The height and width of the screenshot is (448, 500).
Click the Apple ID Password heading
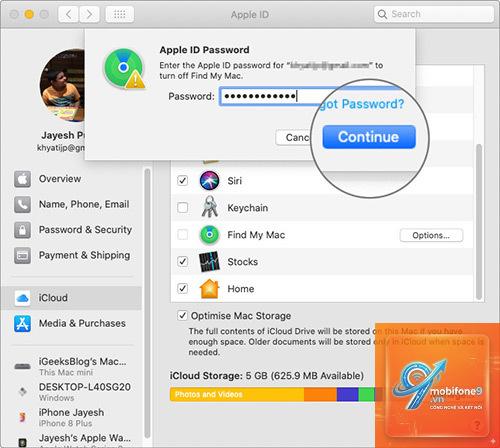coord(204,50)
